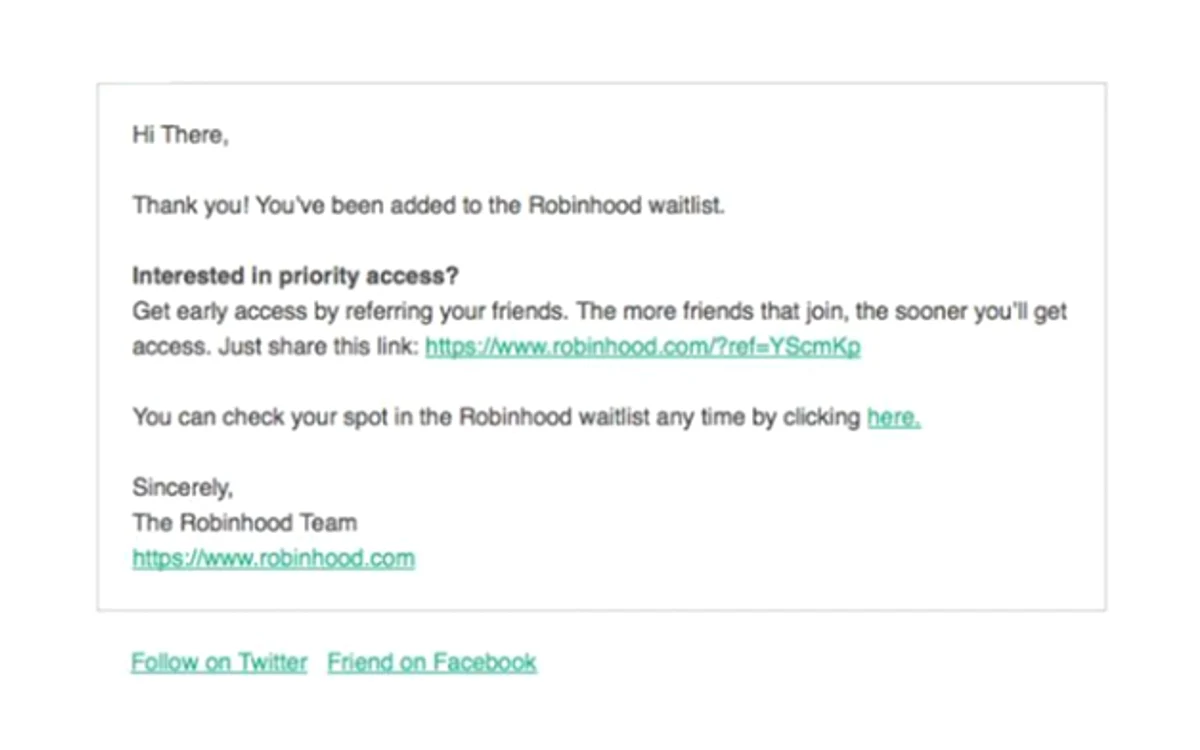Click the "any time by clicking" phrase
1200x750 pixels.
click(x=759, y=418)
